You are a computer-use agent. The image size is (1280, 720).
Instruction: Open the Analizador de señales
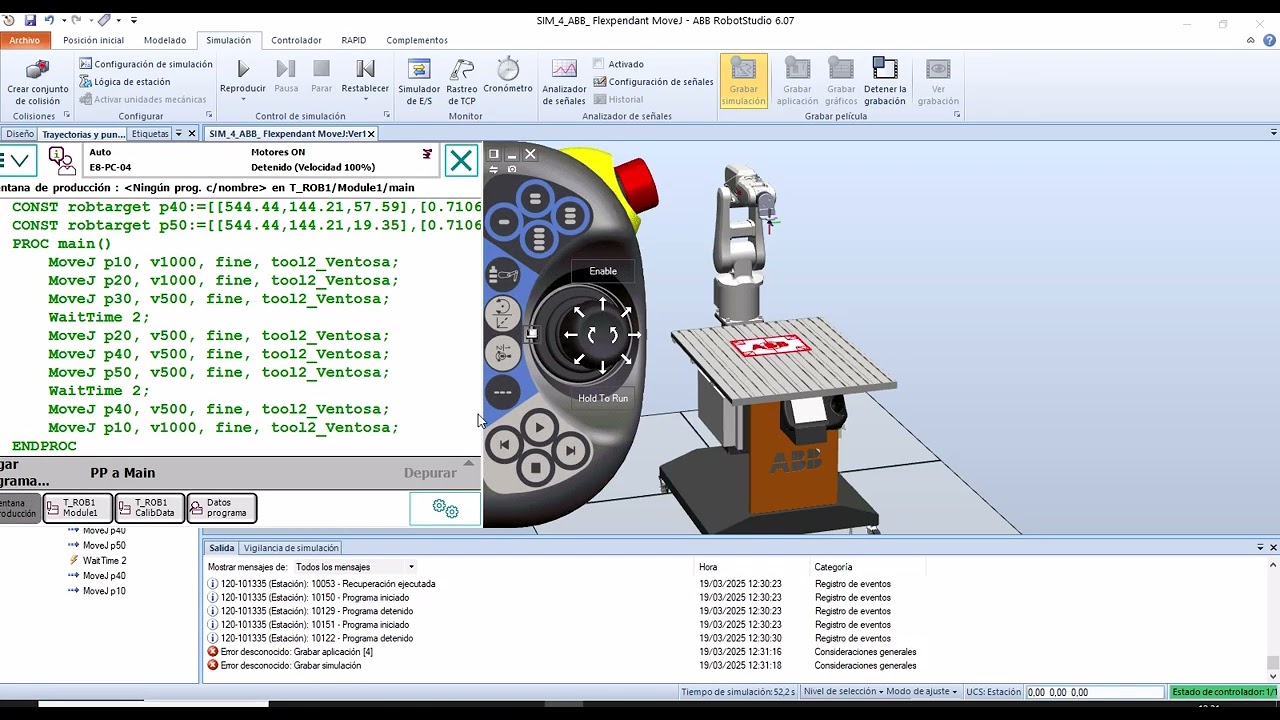[564, 80]
